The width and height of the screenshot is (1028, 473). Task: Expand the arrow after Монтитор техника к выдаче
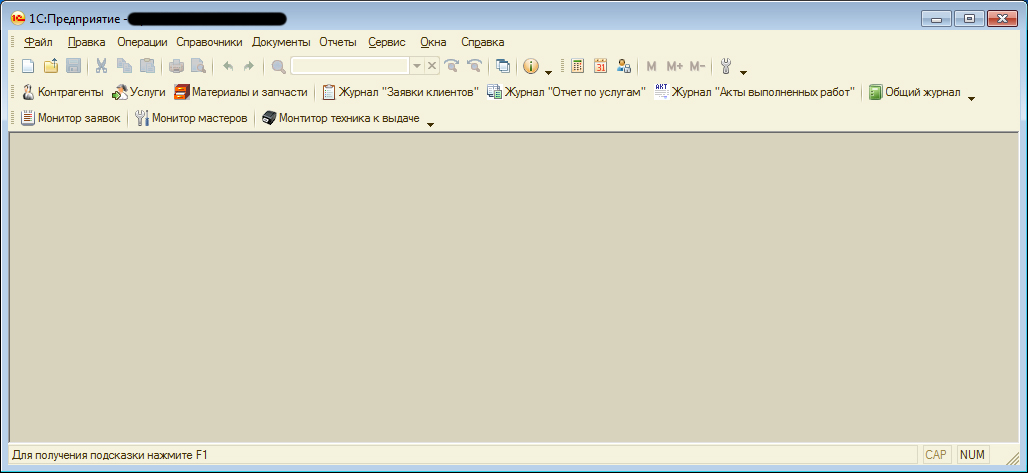point(431,124)
